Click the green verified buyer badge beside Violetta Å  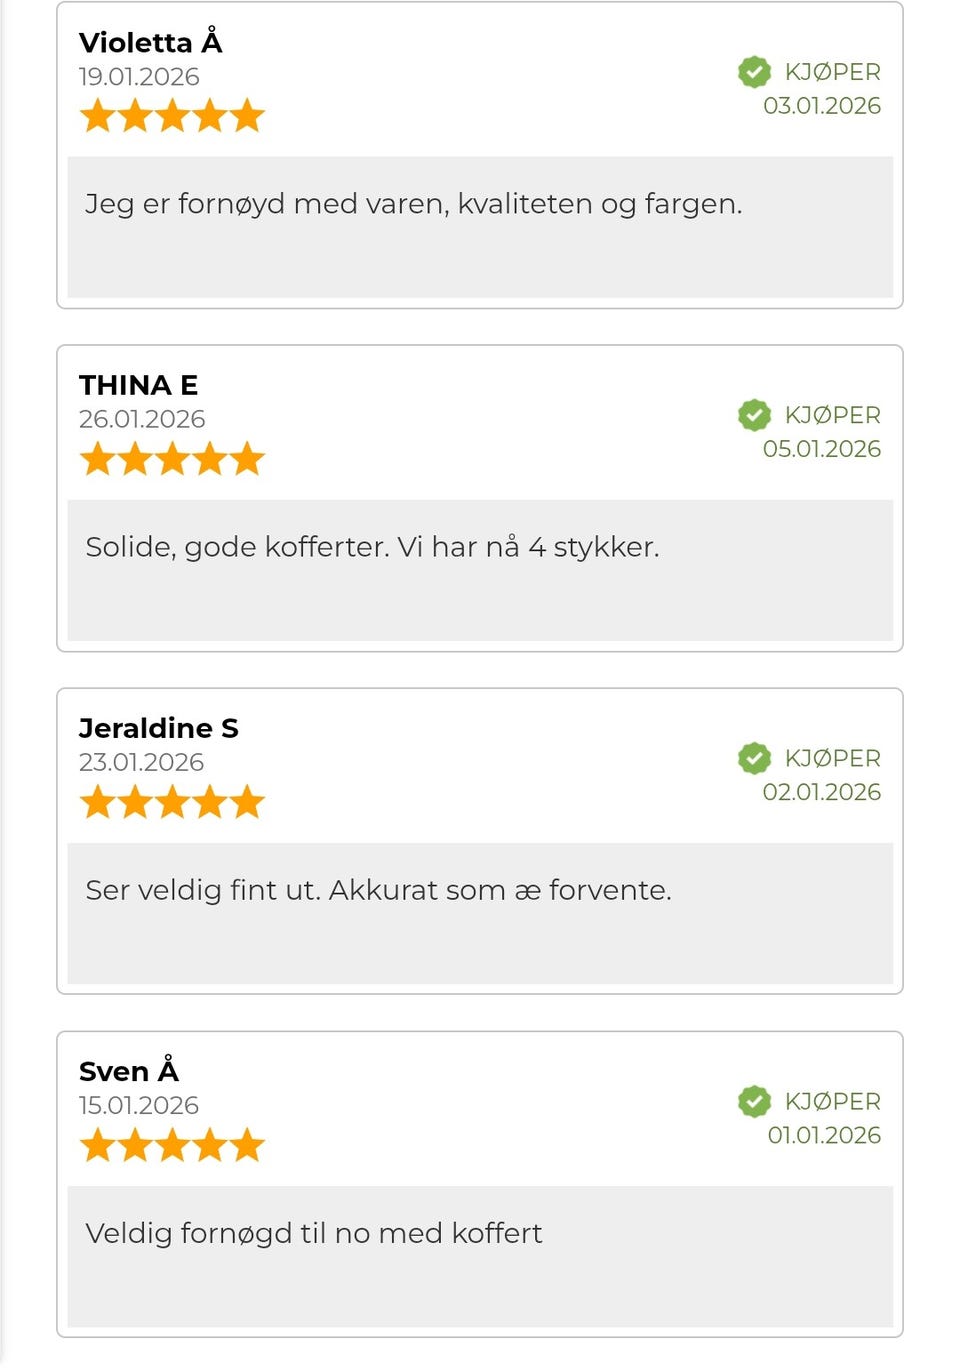754,71
